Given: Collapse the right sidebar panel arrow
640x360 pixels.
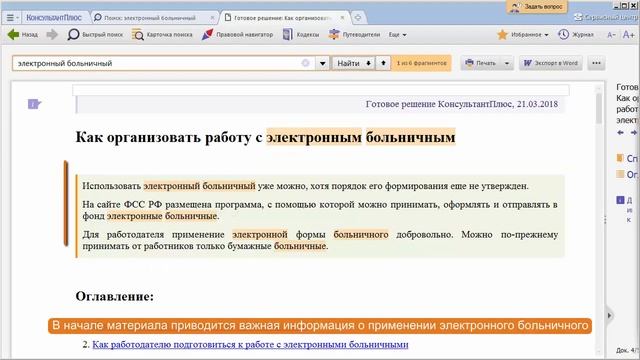Looking at the screenshot, I should [609, 315].
